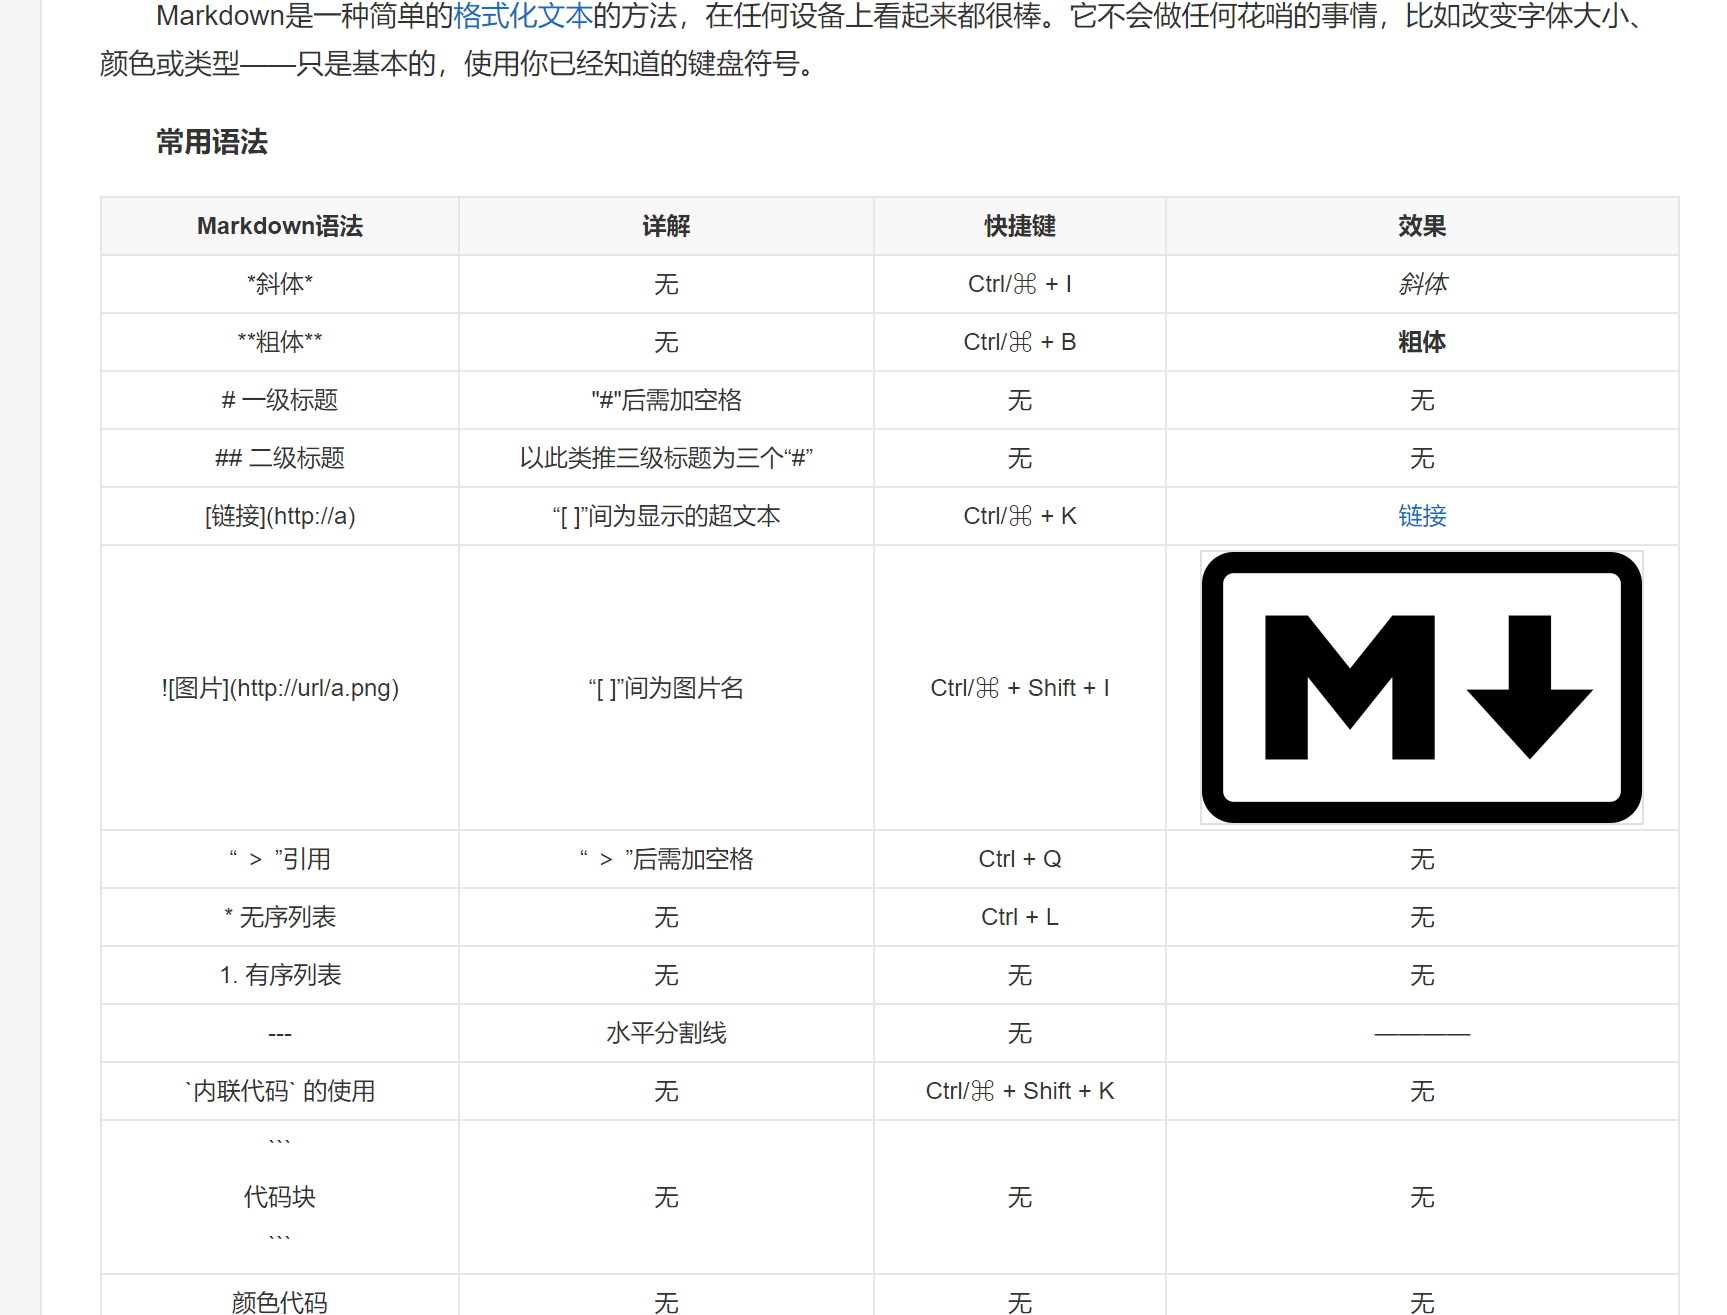Select the `内联代码` 的使用 cell

(280, 1091)
